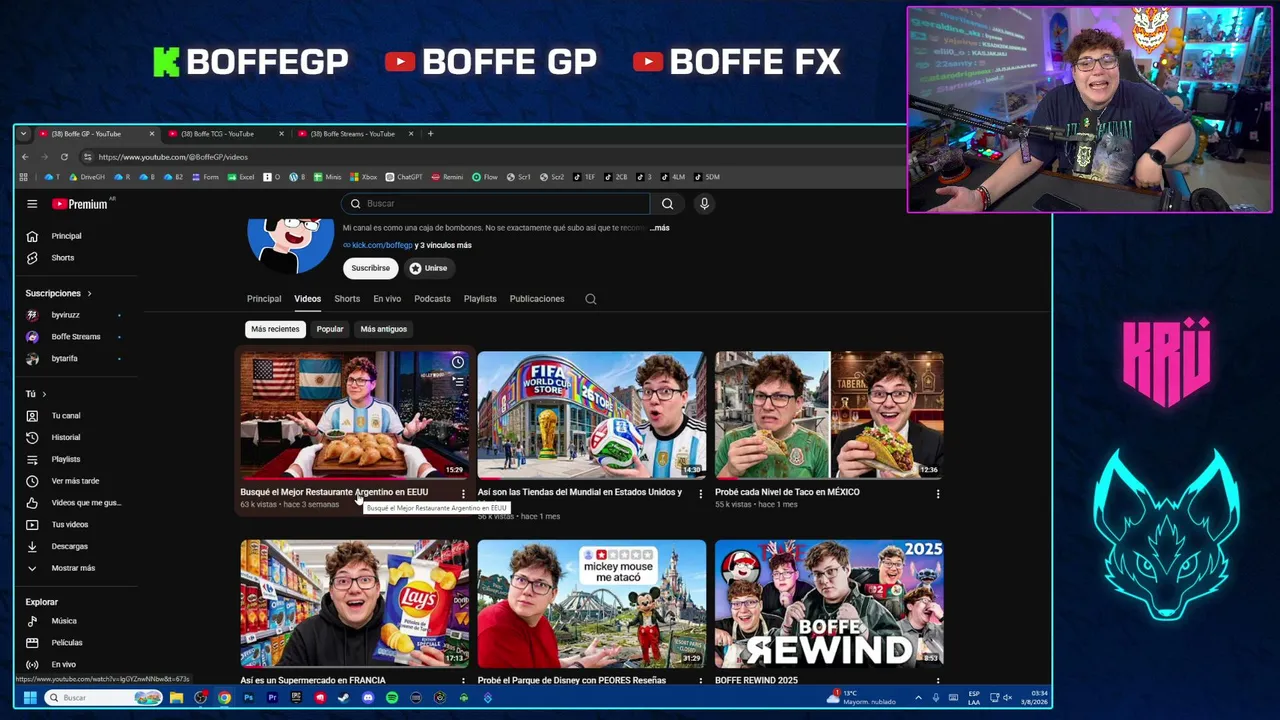Go to YouTube Premium home logo

pyautogui.click(x=80, y=204)
